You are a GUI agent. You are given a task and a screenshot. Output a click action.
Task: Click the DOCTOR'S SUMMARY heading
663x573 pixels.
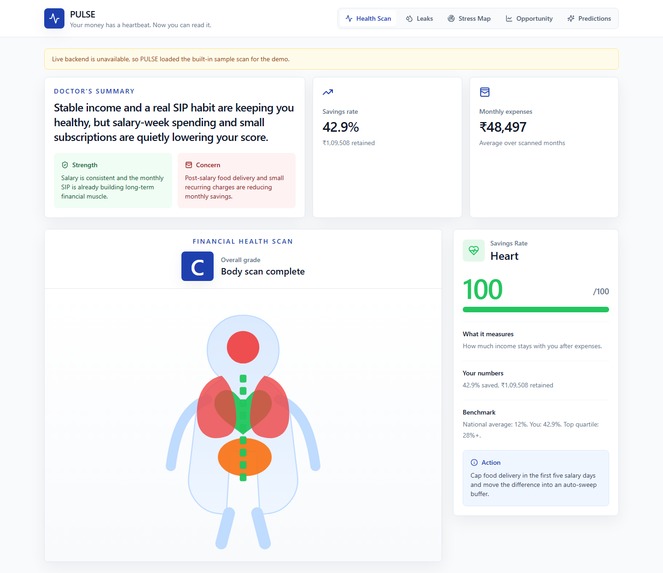coord(94,91)
